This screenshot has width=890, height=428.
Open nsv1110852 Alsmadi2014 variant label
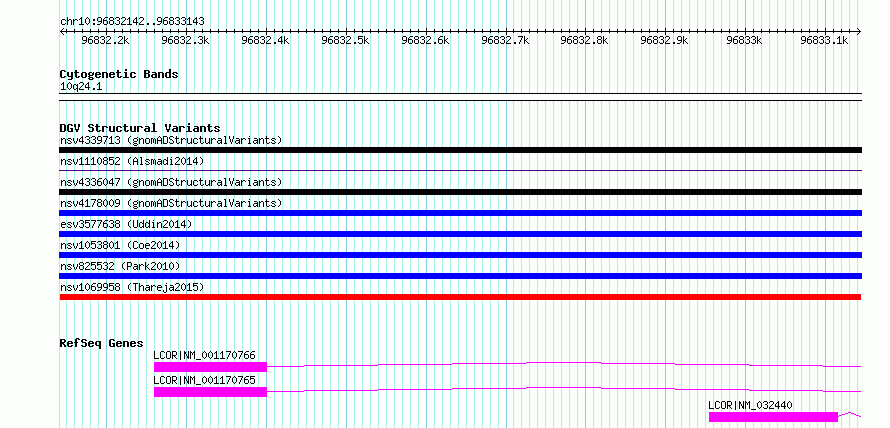click(132, 161)
